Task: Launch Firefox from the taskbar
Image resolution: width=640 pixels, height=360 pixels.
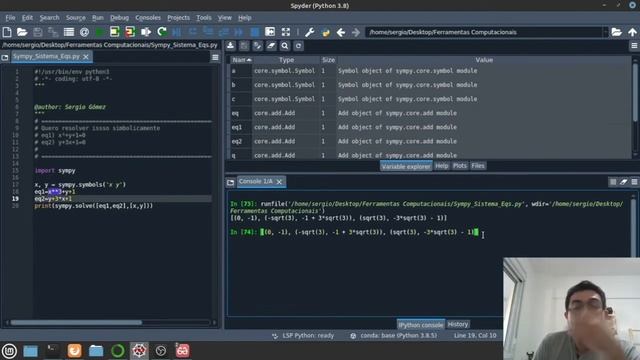Action: [74, 351]
